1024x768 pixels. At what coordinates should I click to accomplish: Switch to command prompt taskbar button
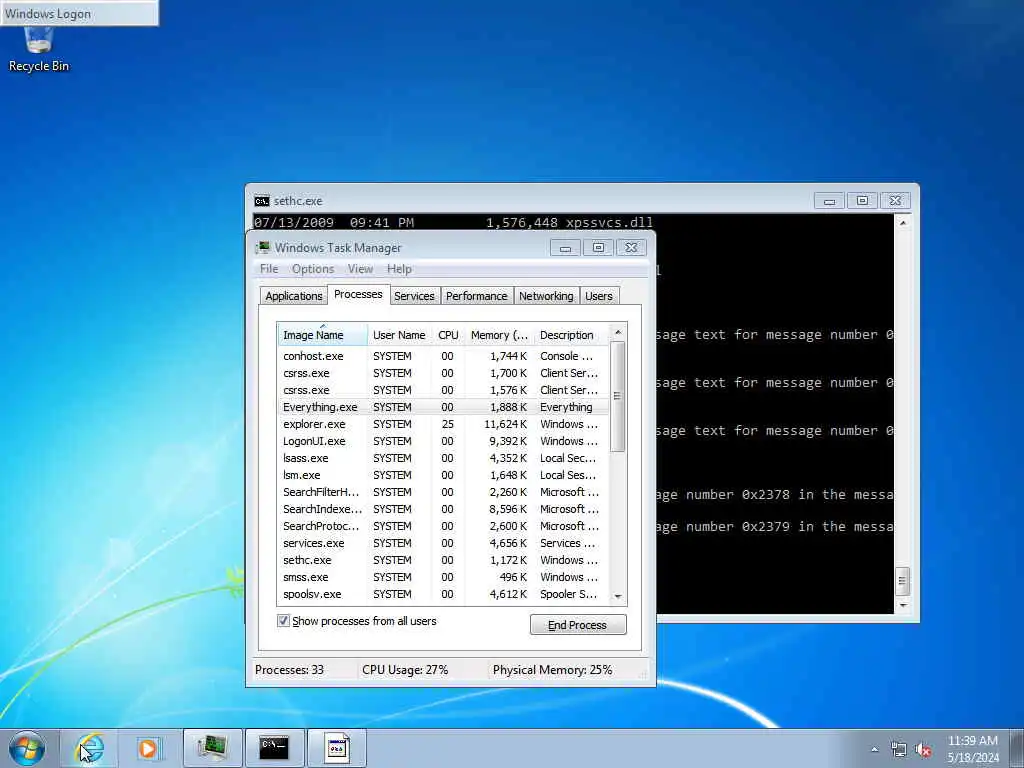(274, 748)
